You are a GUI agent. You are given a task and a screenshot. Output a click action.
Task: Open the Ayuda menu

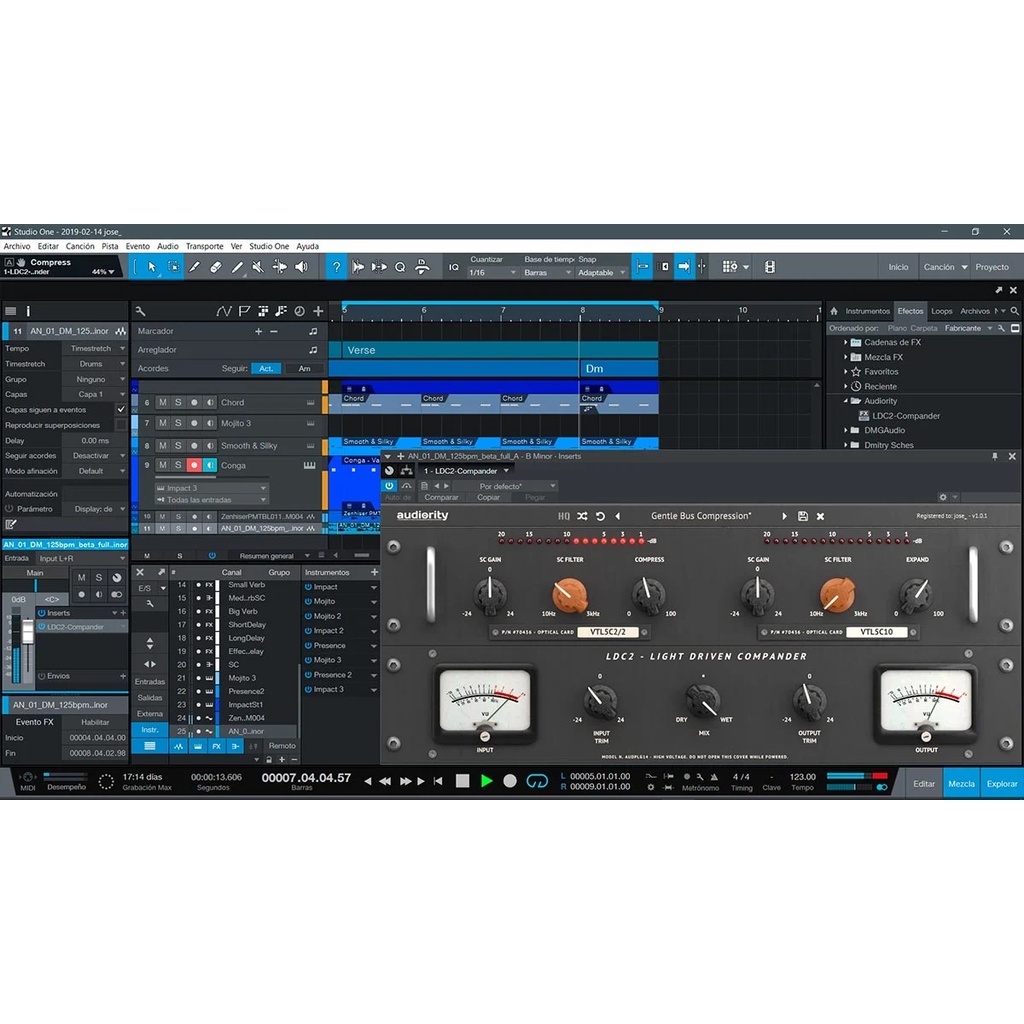point(308,246)
